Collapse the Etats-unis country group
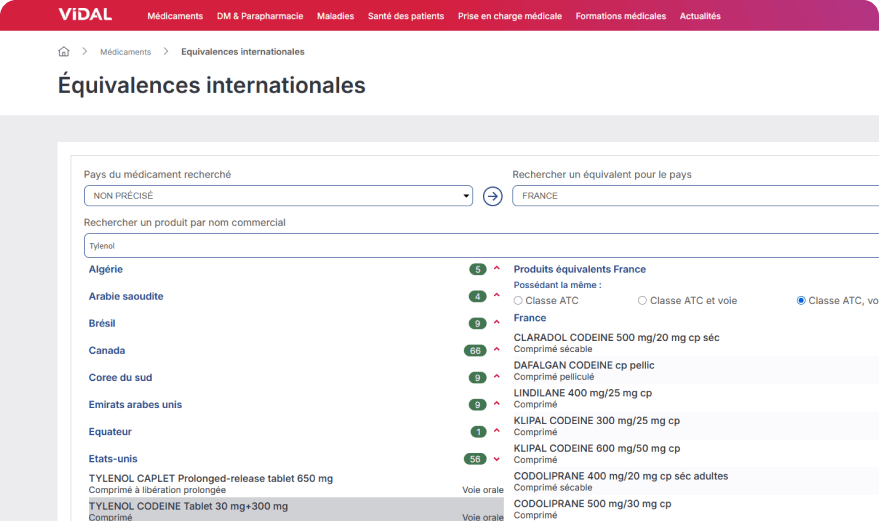This screenshot has height=521, width=879. [x=113, y=459]
